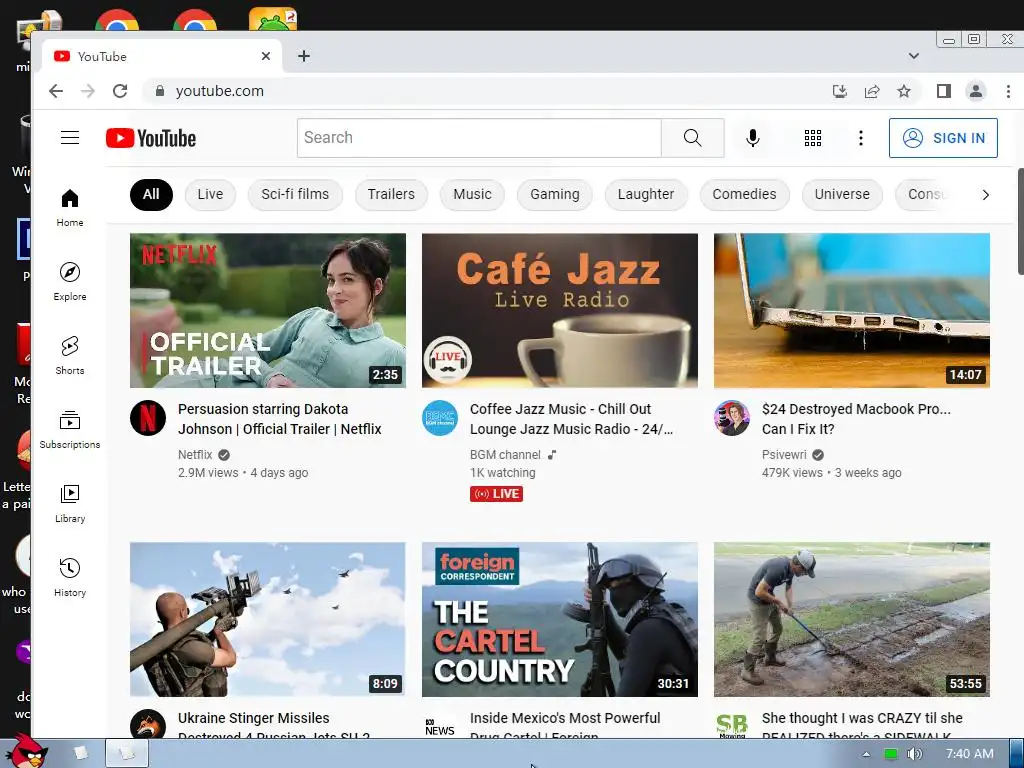
Task: Click inside the YouTube search field
Action: point(479,138)
